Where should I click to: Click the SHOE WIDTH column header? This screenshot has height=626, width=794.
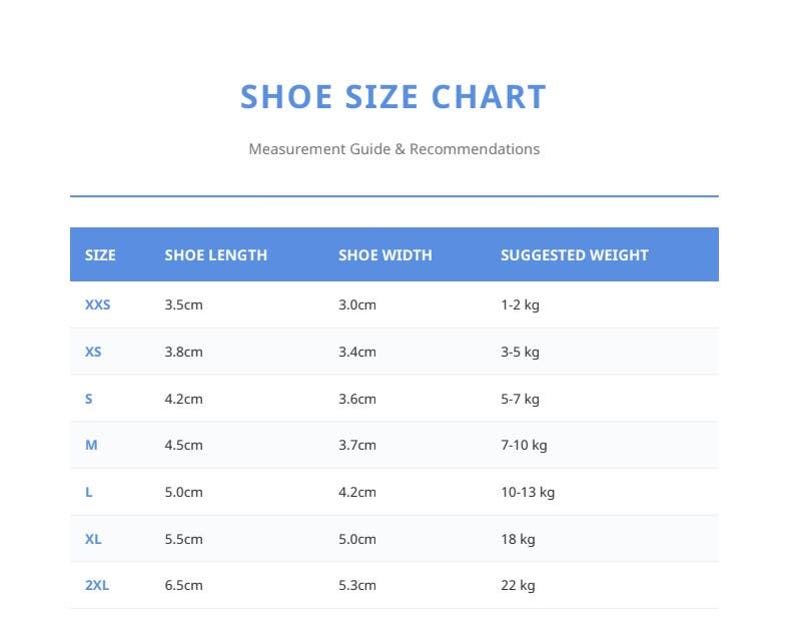pos(385,255)
